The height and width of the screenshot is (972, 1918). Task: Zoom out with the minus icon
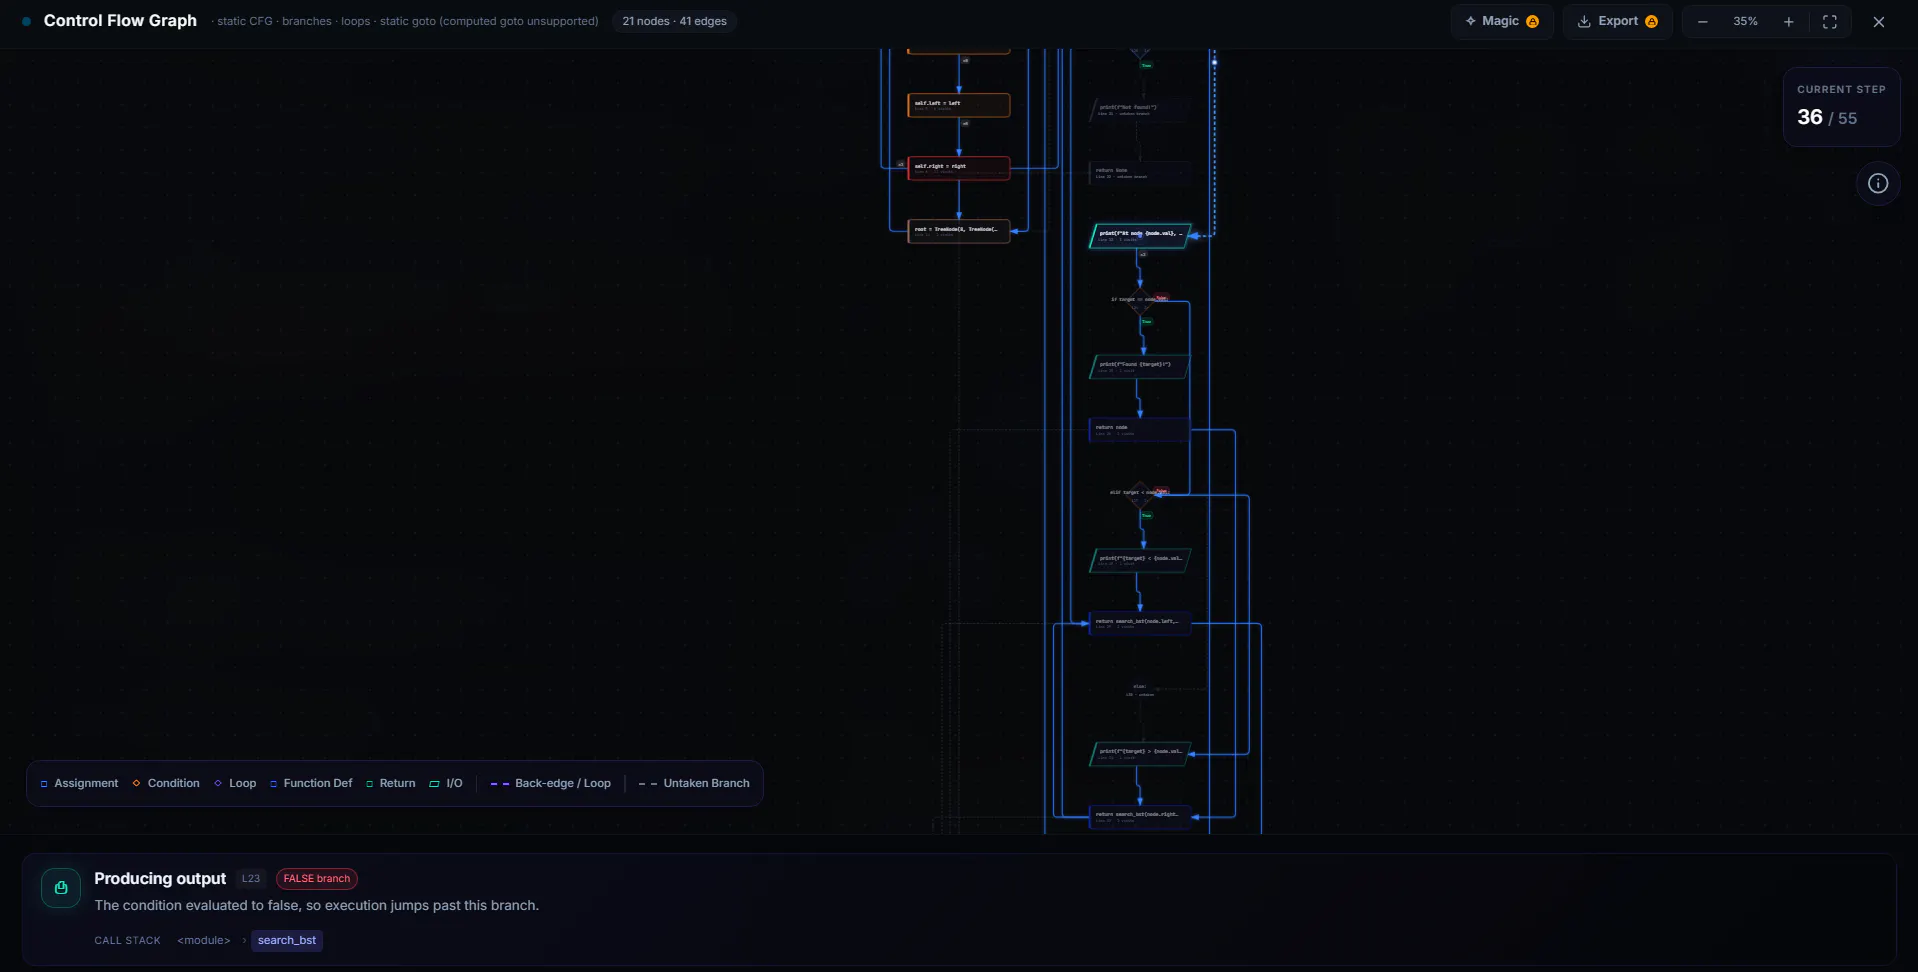(1702, 22)
